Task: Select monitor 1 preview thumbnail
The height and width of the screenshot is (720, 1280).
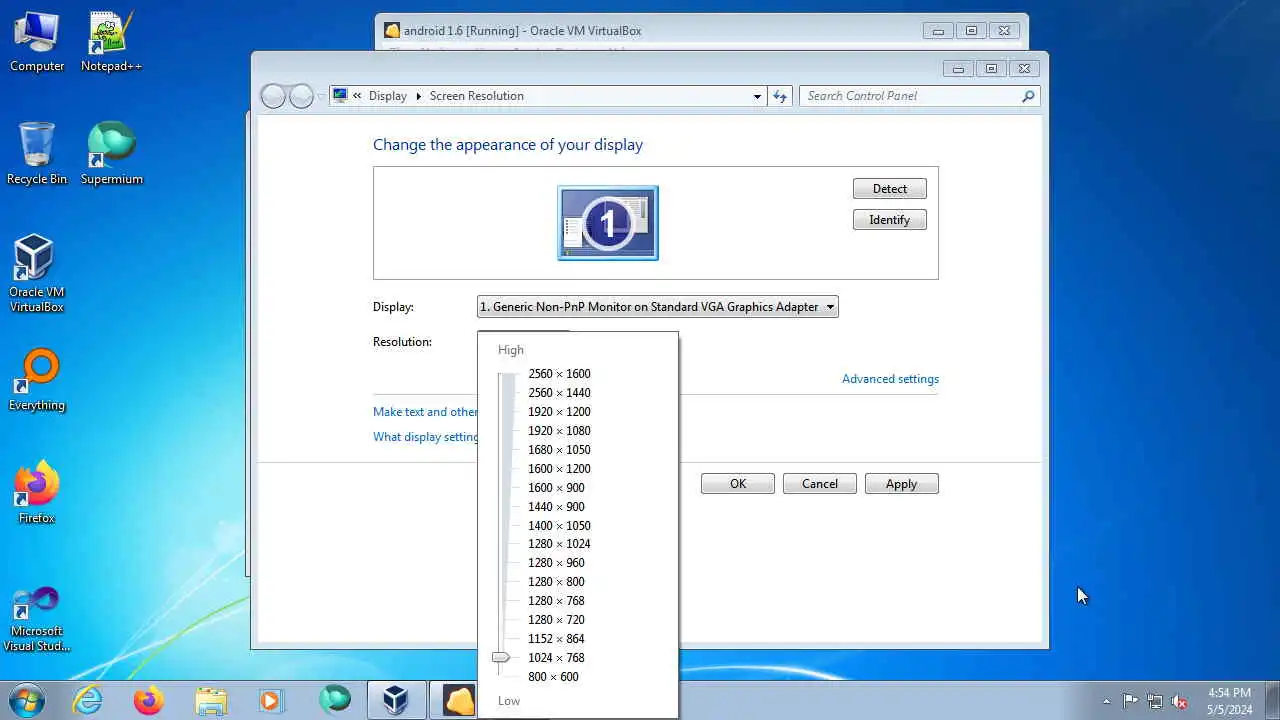Action: click(608, 223)
